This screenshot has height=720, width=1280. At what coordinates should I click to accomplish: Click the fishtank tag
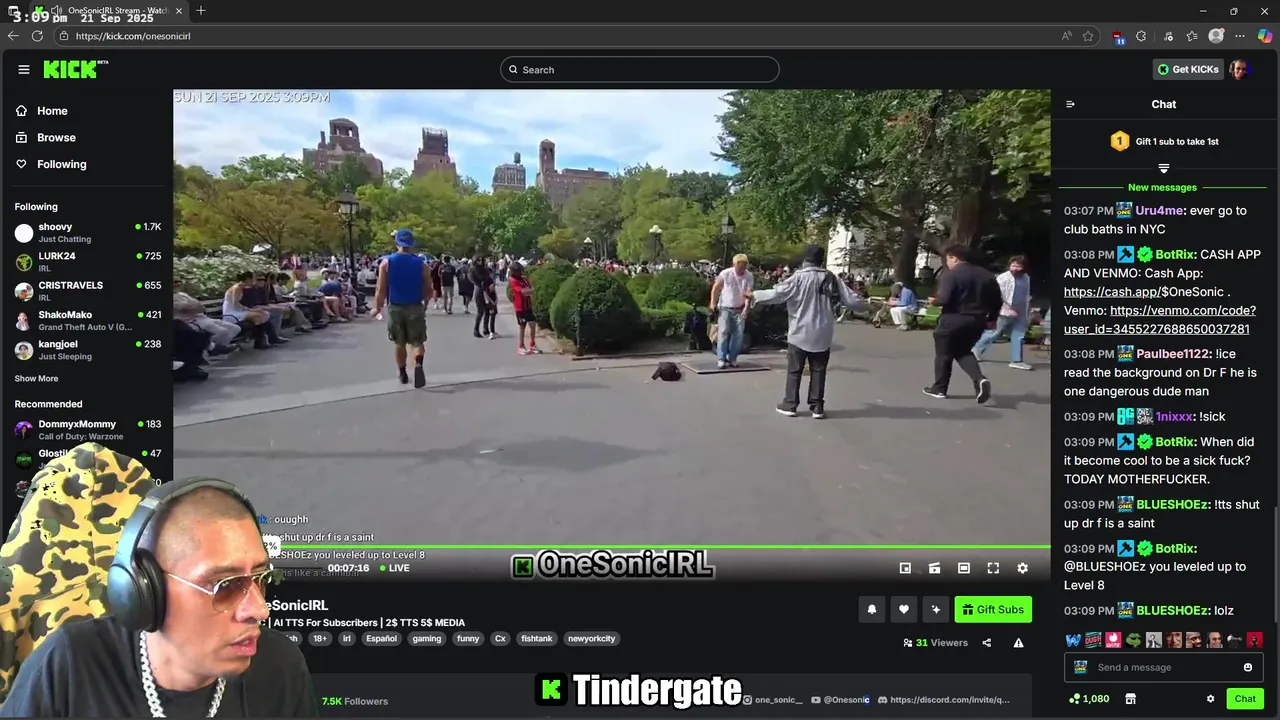(537, 638)
